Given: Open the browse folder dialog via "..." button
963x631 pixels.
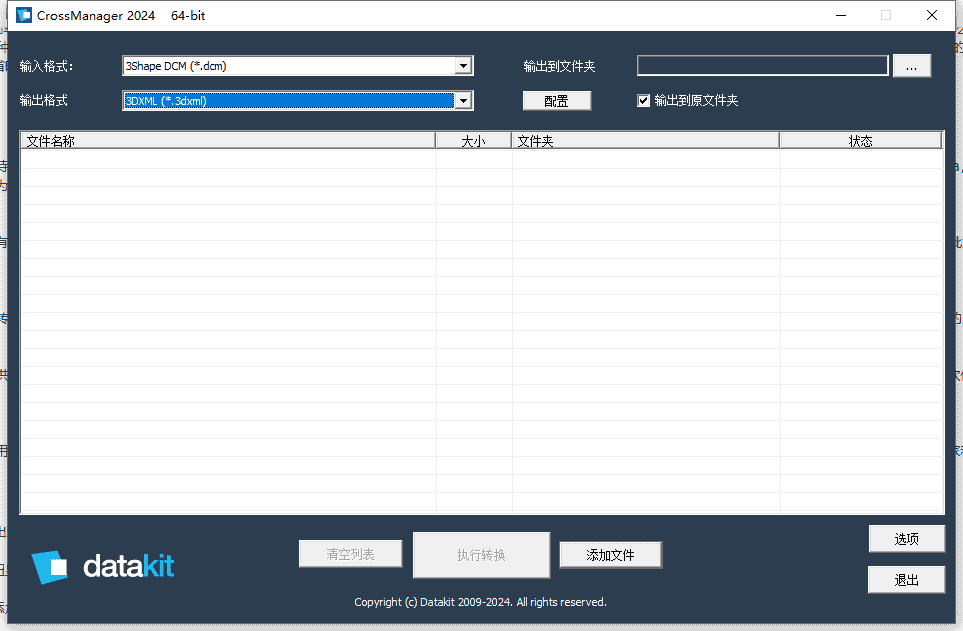Looking at the screenshot, I should [x=911, y=65].
